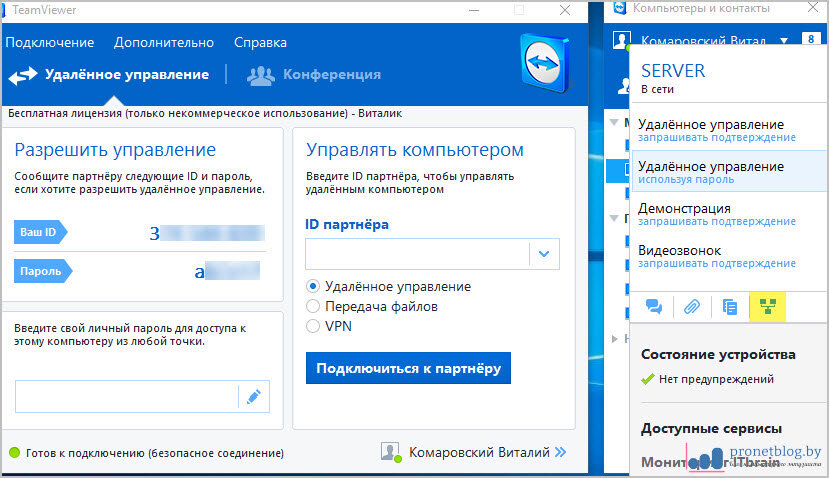
Task: Click the Нет предупреждений status text
Action: (x=716, y=379)
